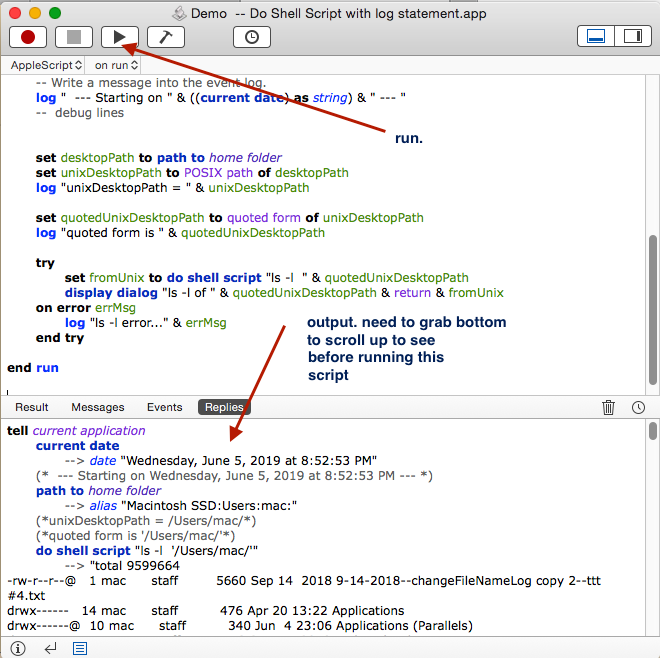660x658 pixels.
Task: Open log history clock icon beside trash
Action: pyautogui.click(x=638, y=407)
